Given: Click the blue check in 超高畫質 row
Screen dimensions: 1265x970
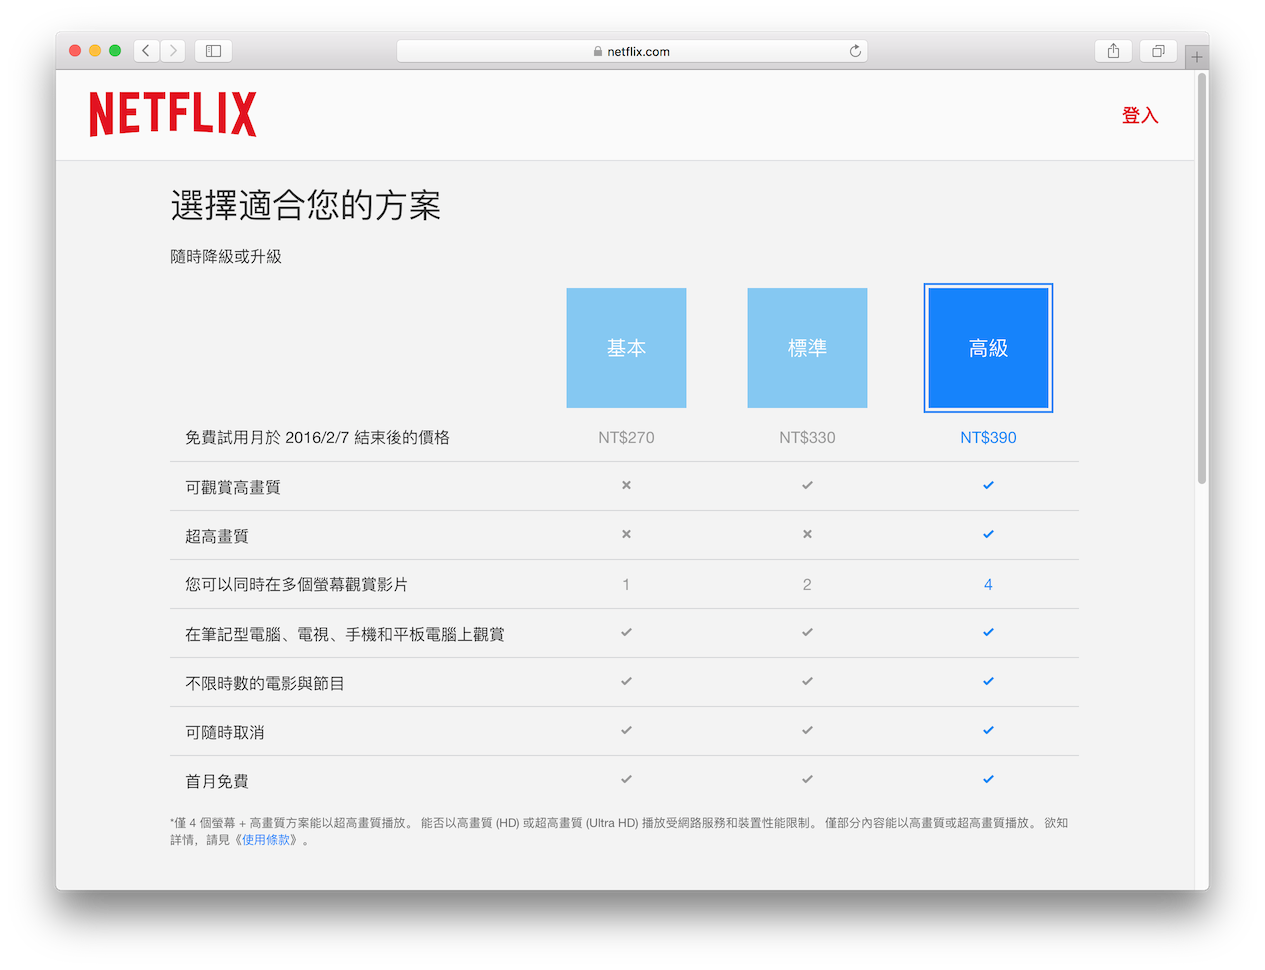Looking at the screenshot, I should pos(988,534).
